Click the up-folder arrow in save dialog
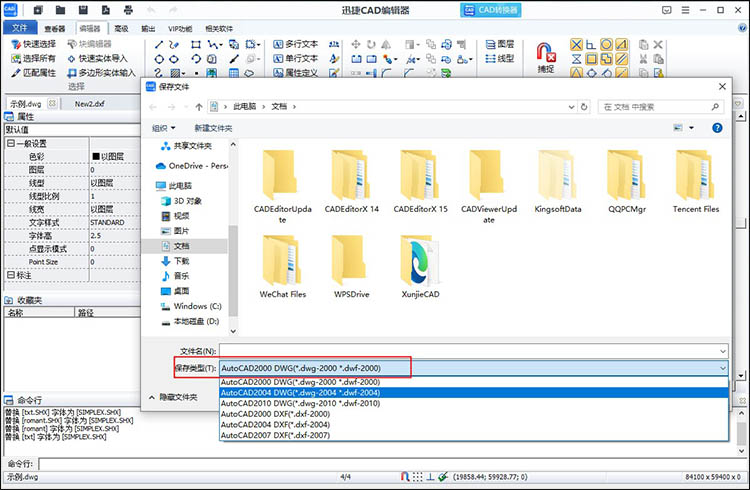Viewport: 750px width, 490px height. [199, 107]
